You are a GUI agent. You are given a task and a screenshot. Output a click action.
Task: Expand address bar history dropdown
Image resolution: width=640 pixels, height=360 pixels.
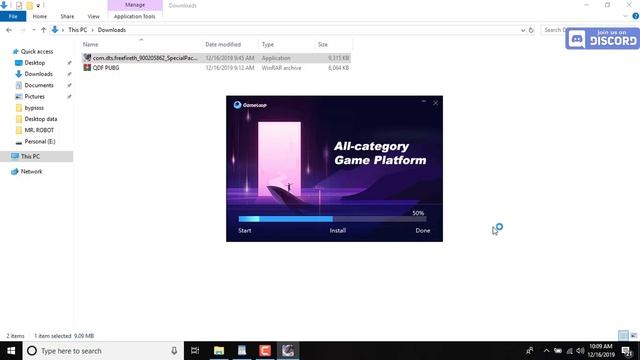click(523, 30)
